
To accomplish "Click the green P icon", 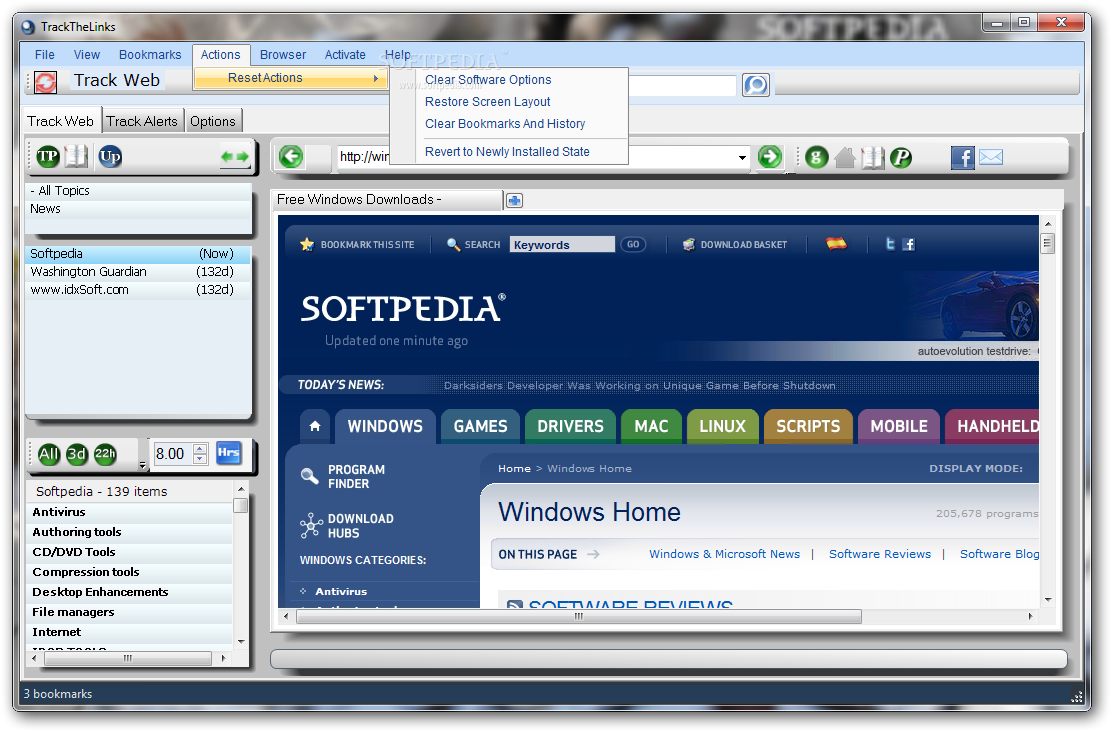I will tap(901, 157).
